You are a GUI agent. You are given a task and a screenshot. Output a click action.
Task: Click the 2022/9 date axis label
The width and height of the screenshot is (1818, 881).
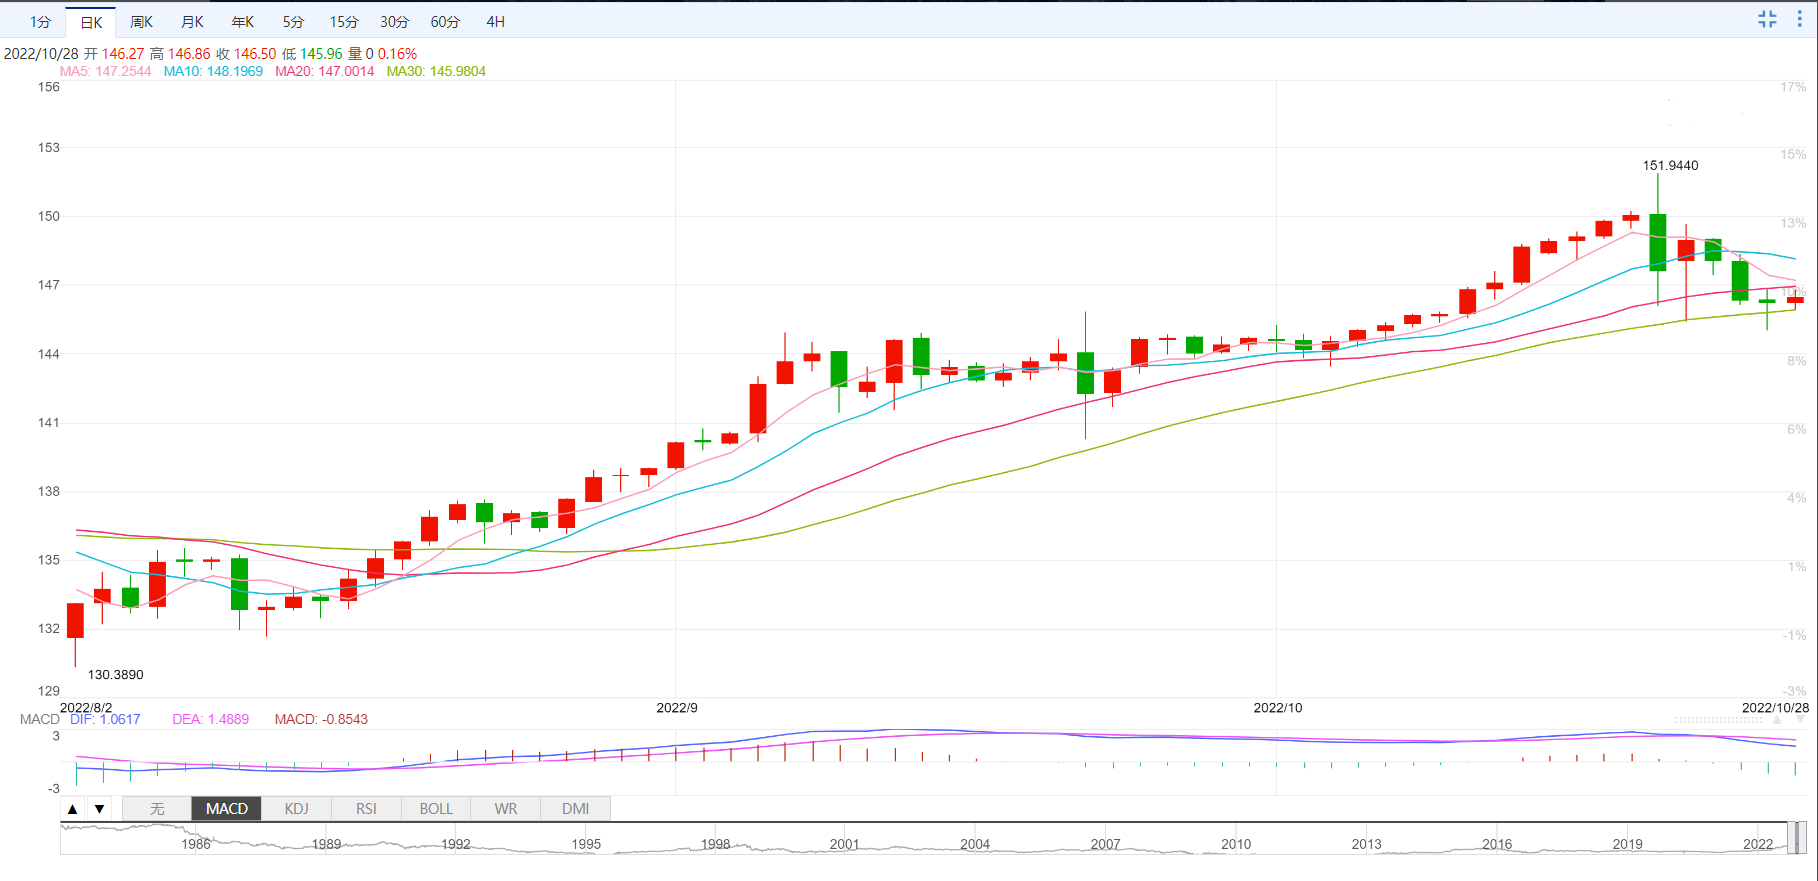point(677,708)
